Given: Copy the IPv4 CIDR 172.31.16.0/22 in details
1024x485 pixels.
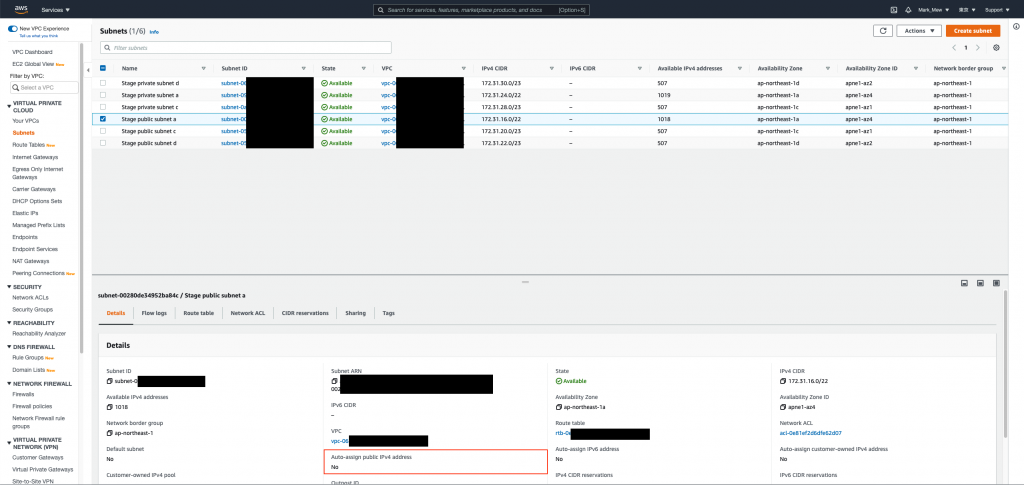Looking at the screenshot, I should click(x=782, y=381).
